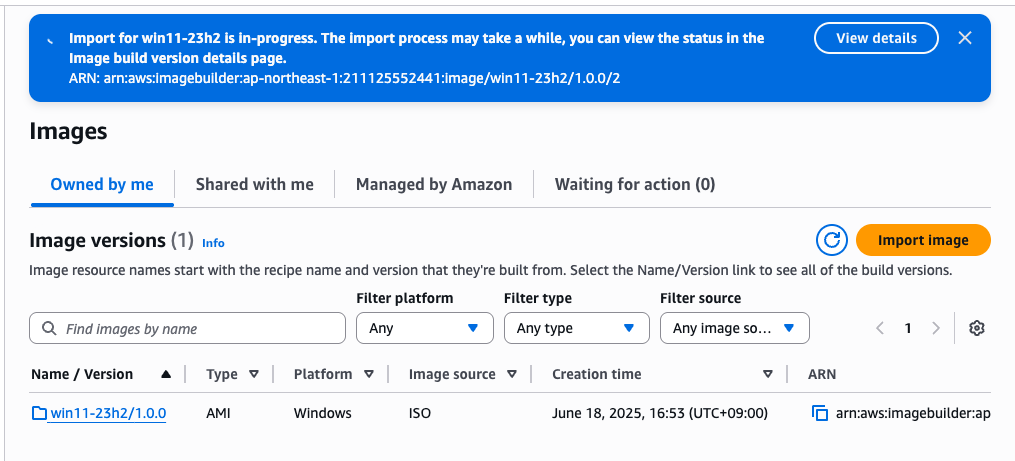This screenshot has width=1015, height=461.
Task: Open table preferences gear icon
Action: (x=977, y=328)
